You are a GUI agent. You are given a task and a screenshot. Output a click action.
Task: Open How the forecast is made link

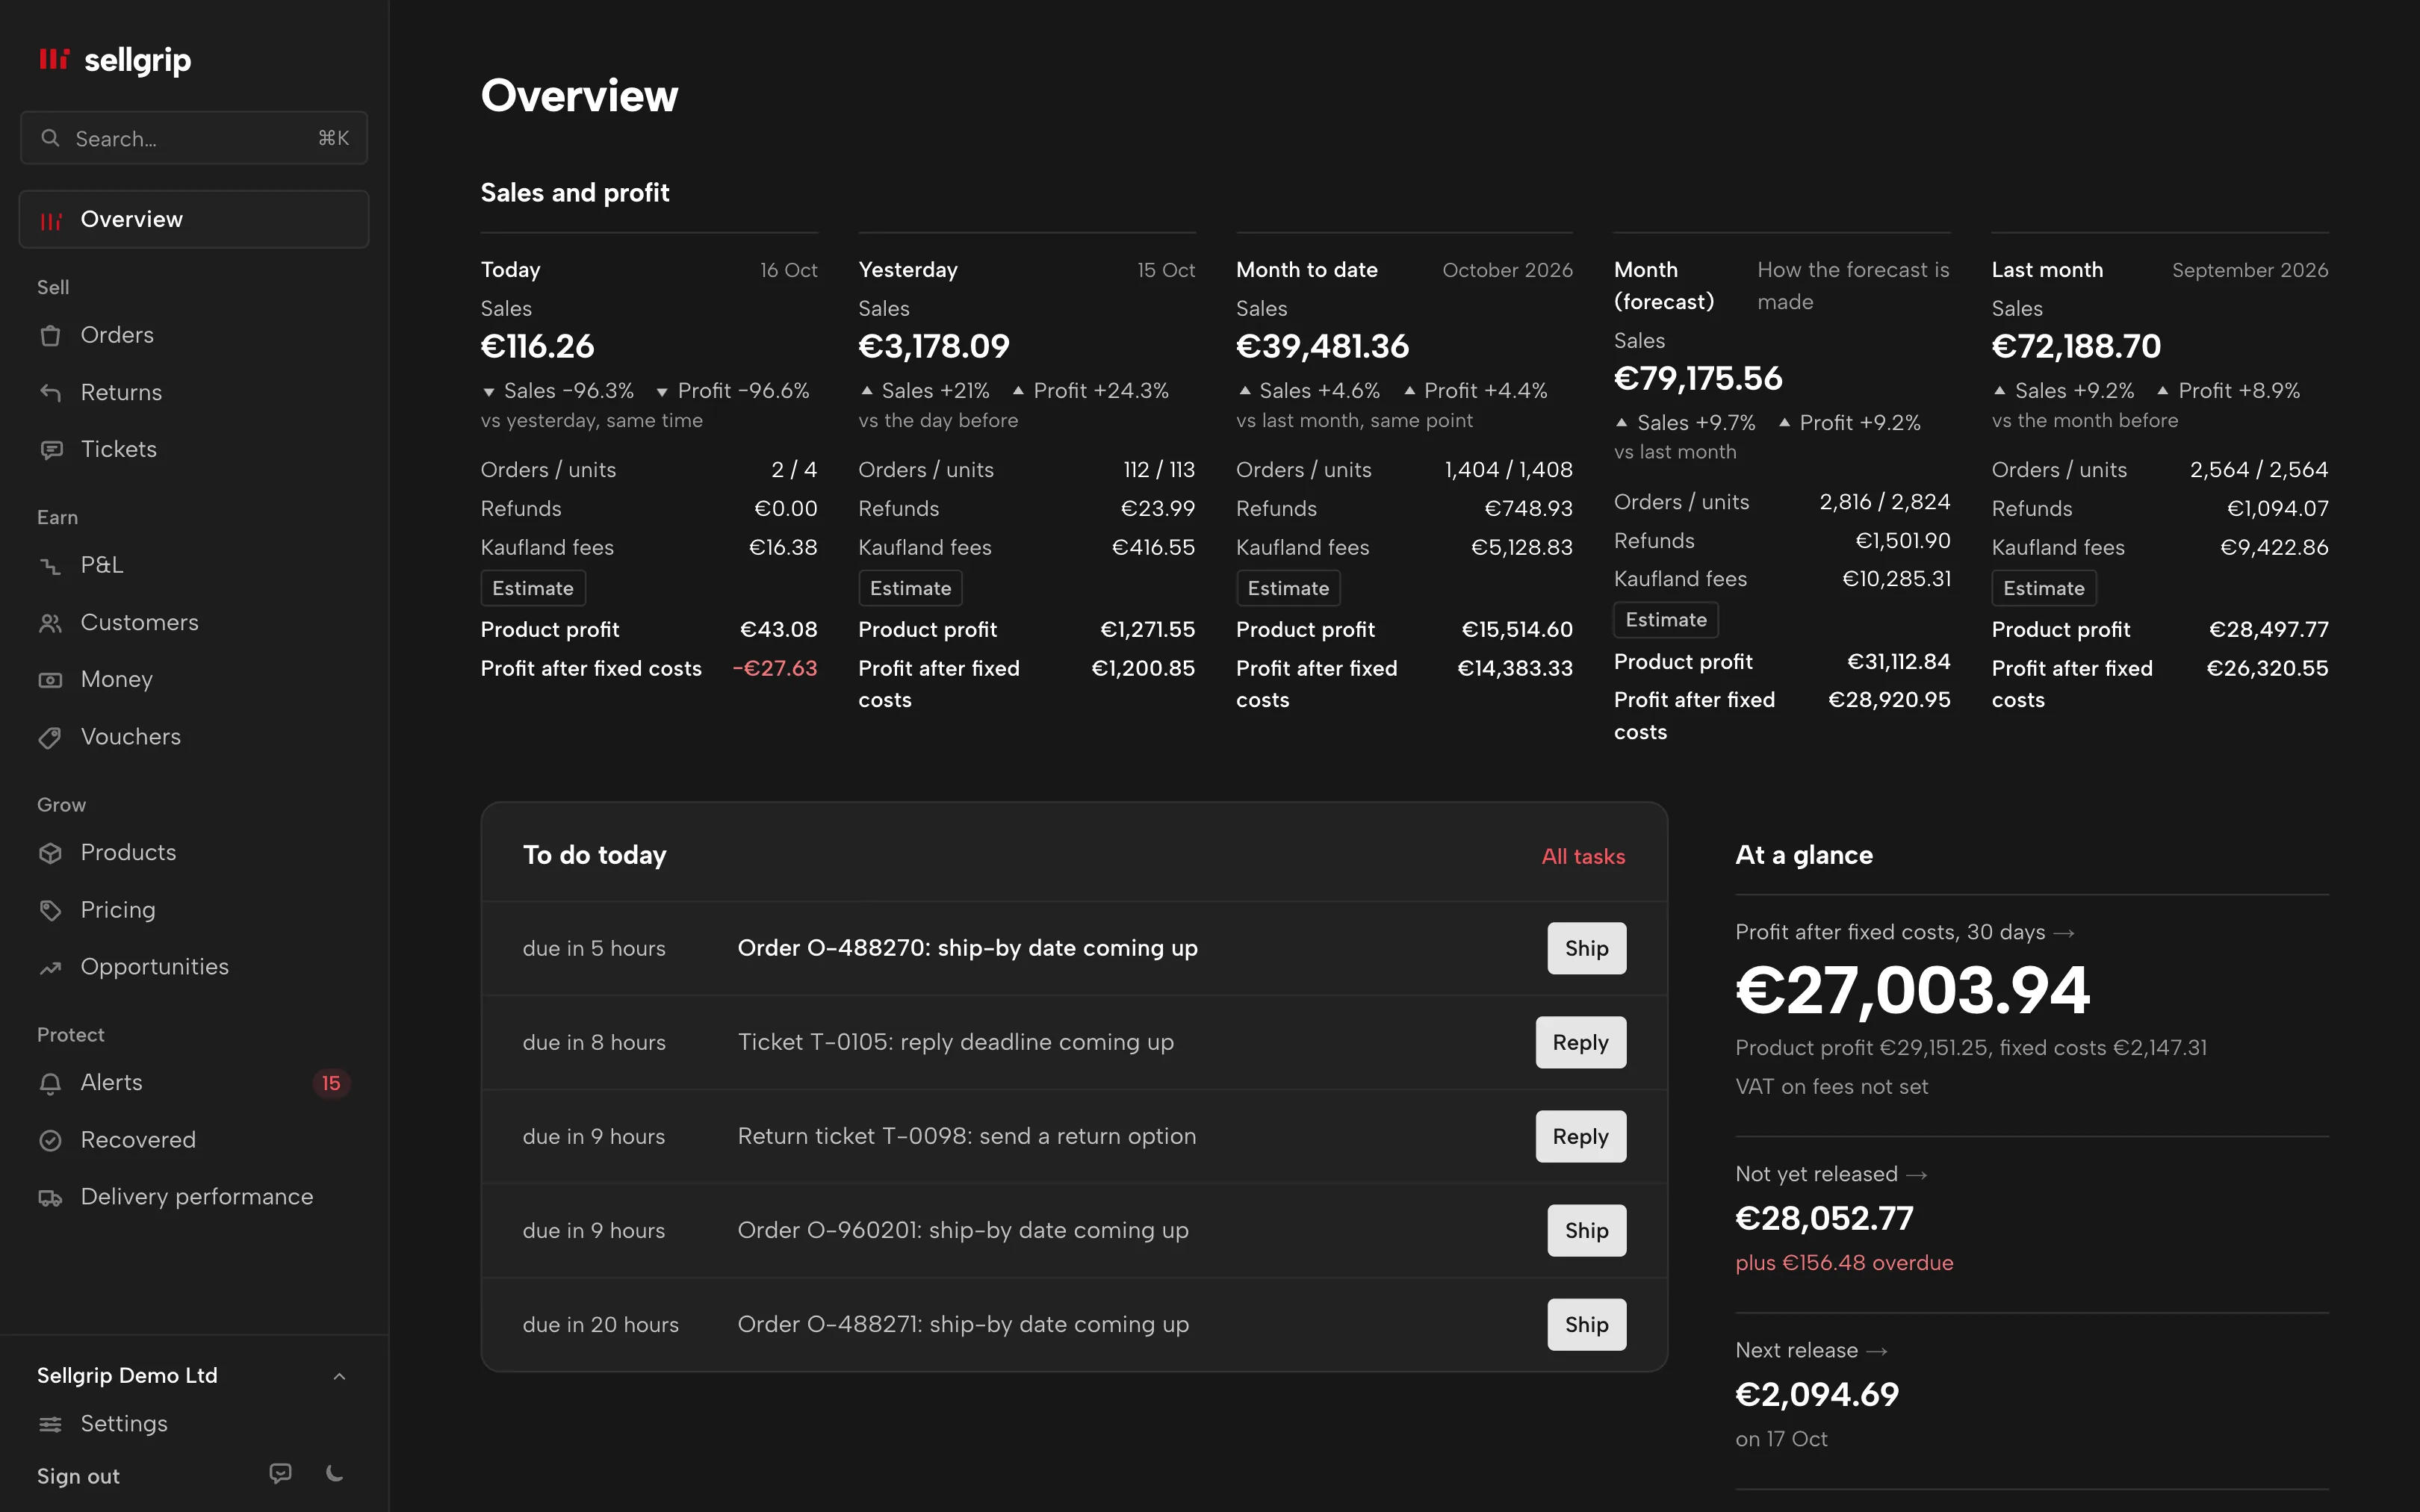(x=1853, y=286)
